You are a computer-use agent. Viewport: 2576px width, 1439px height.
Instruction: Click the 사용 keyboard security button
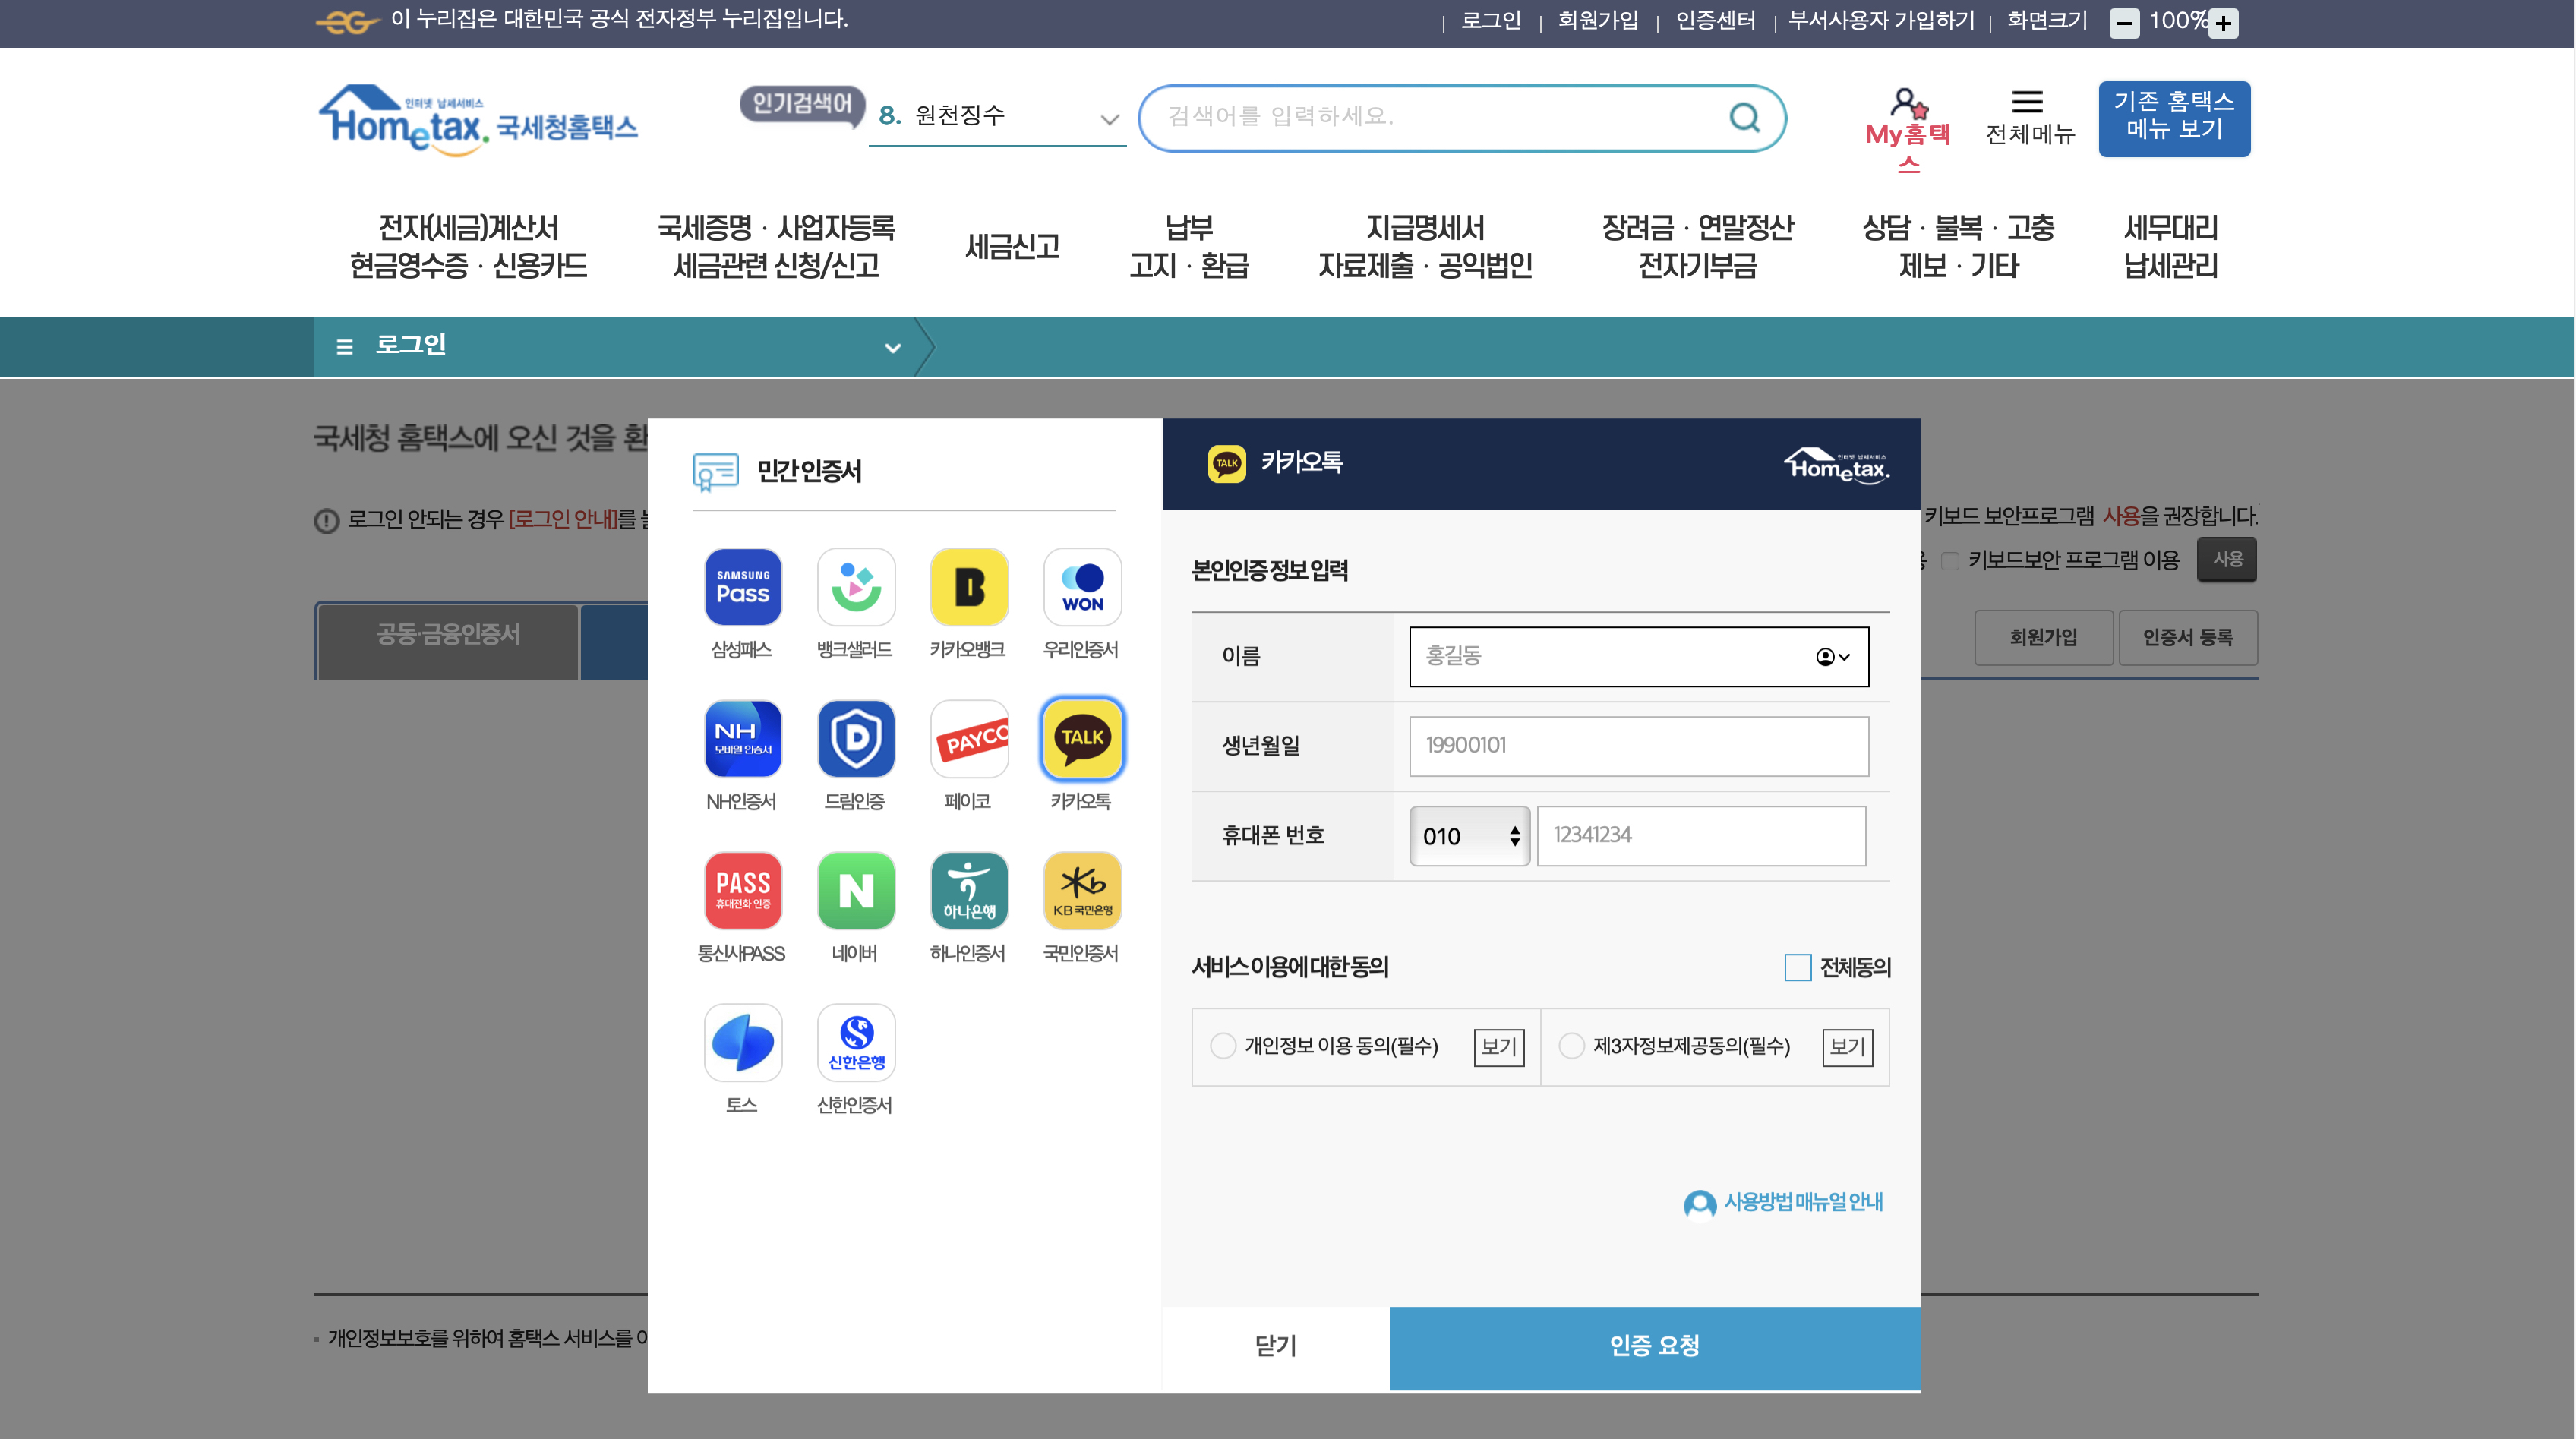click(x=2226, y=559)
